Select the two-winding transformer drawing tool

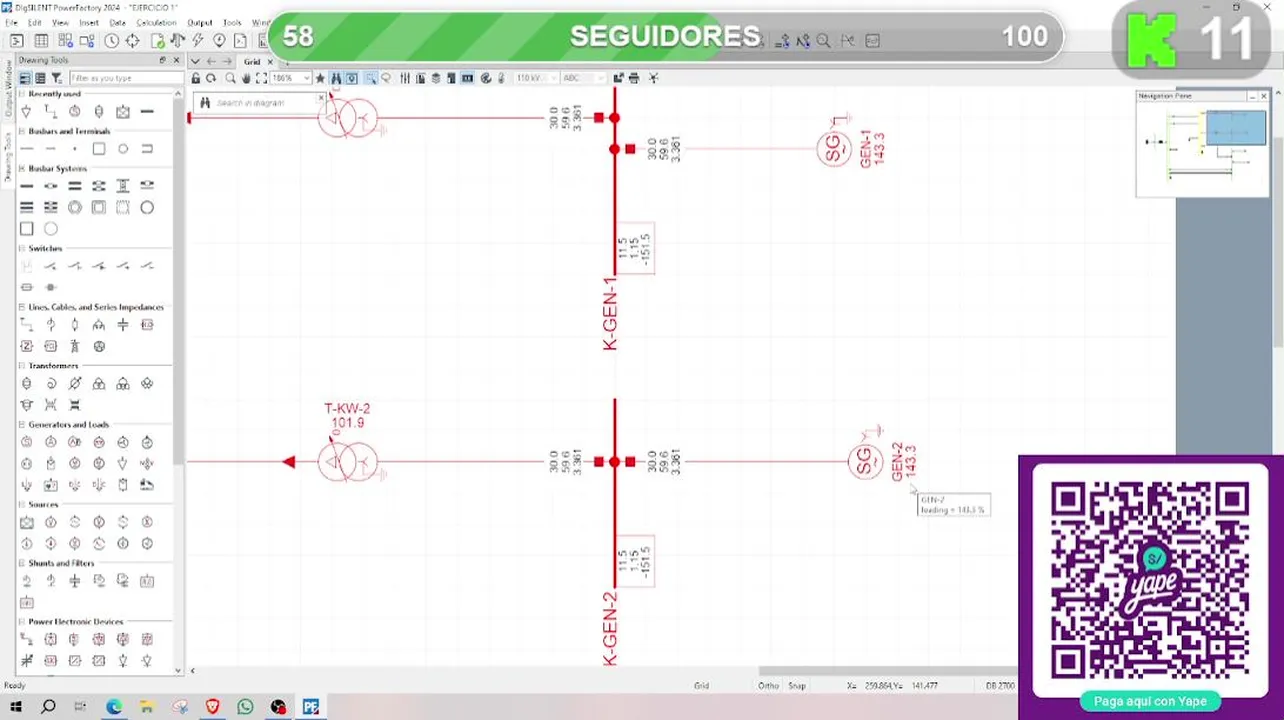pyautogui.click(x=27, y=384)
